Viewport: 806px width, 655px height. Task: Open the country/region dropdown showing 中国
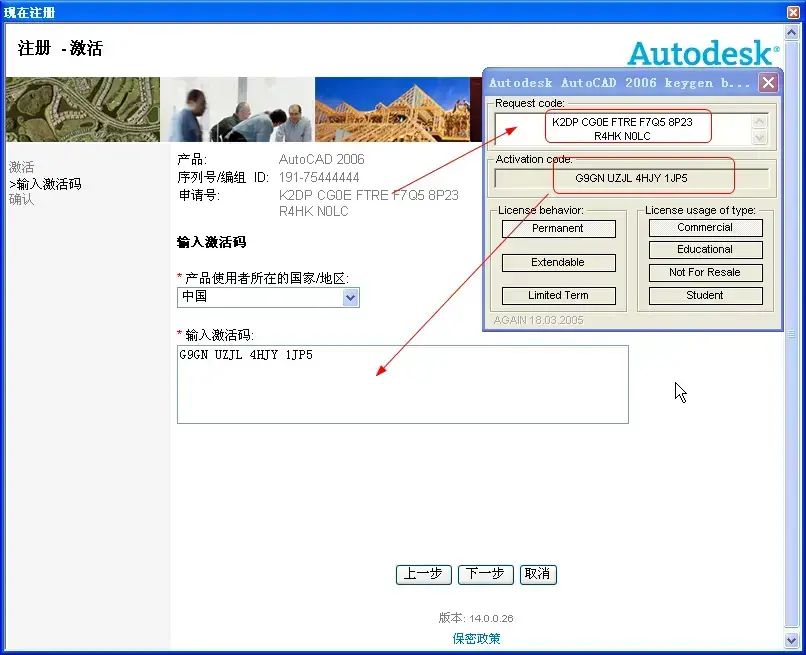351,297
